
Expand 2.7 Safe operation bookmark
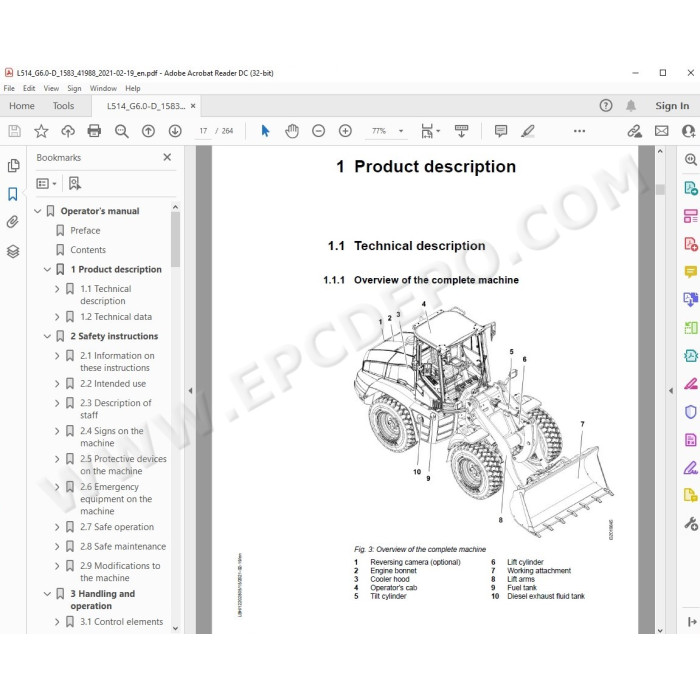click(57, 527)
